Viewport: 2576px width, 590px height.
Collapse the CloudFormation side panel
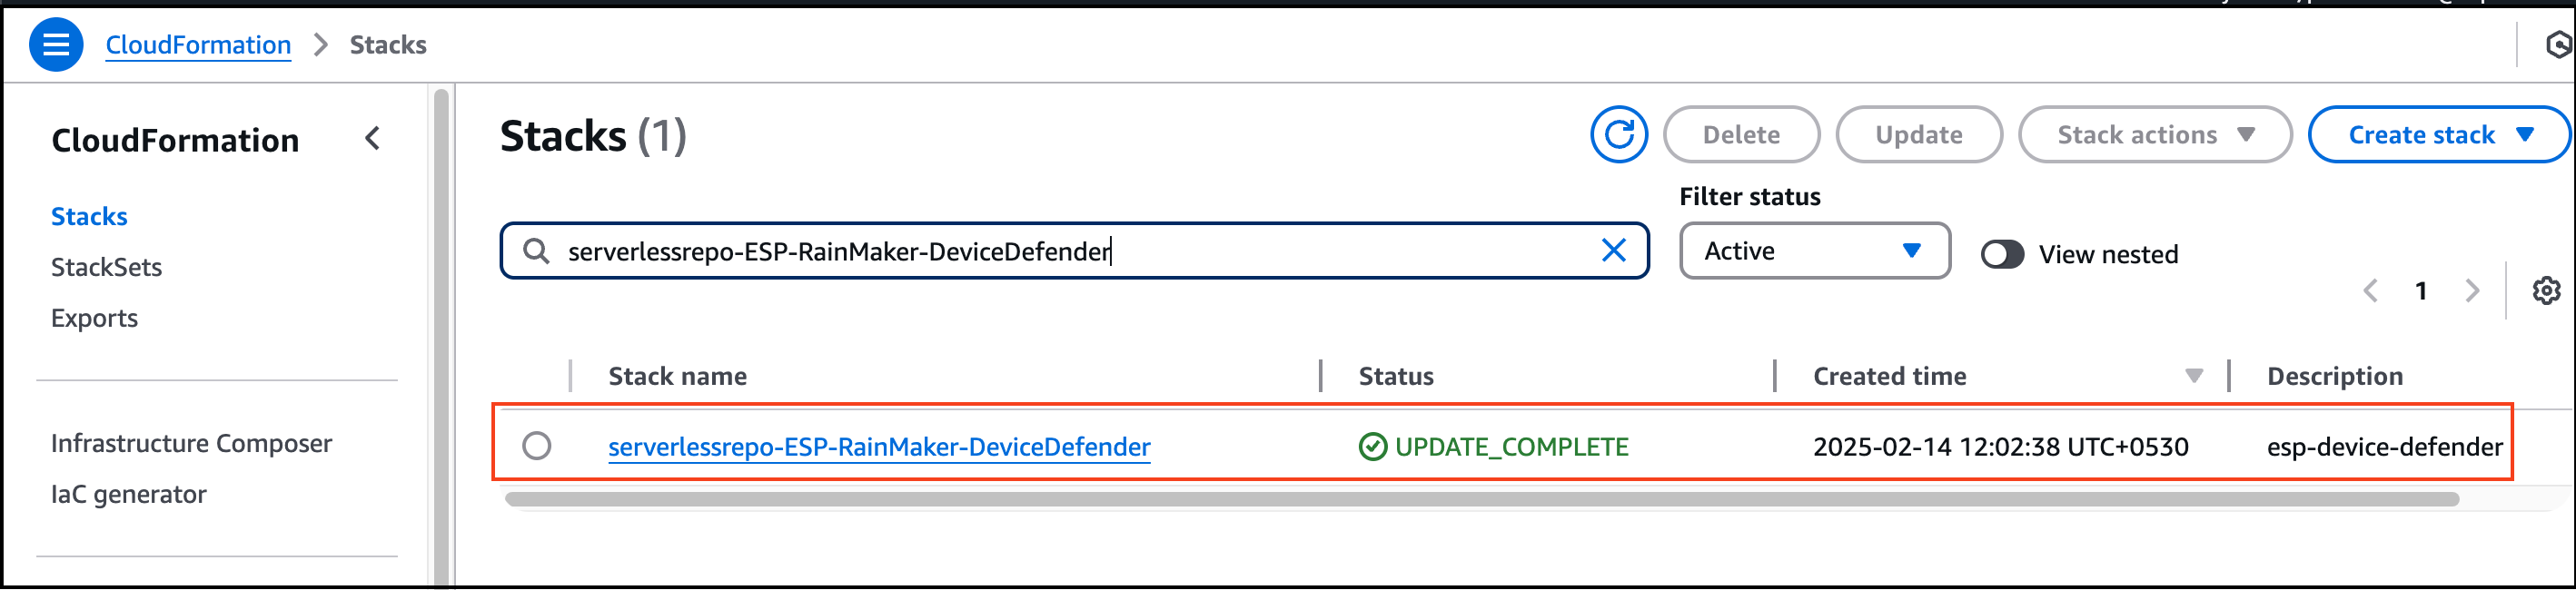coord(373,139)
